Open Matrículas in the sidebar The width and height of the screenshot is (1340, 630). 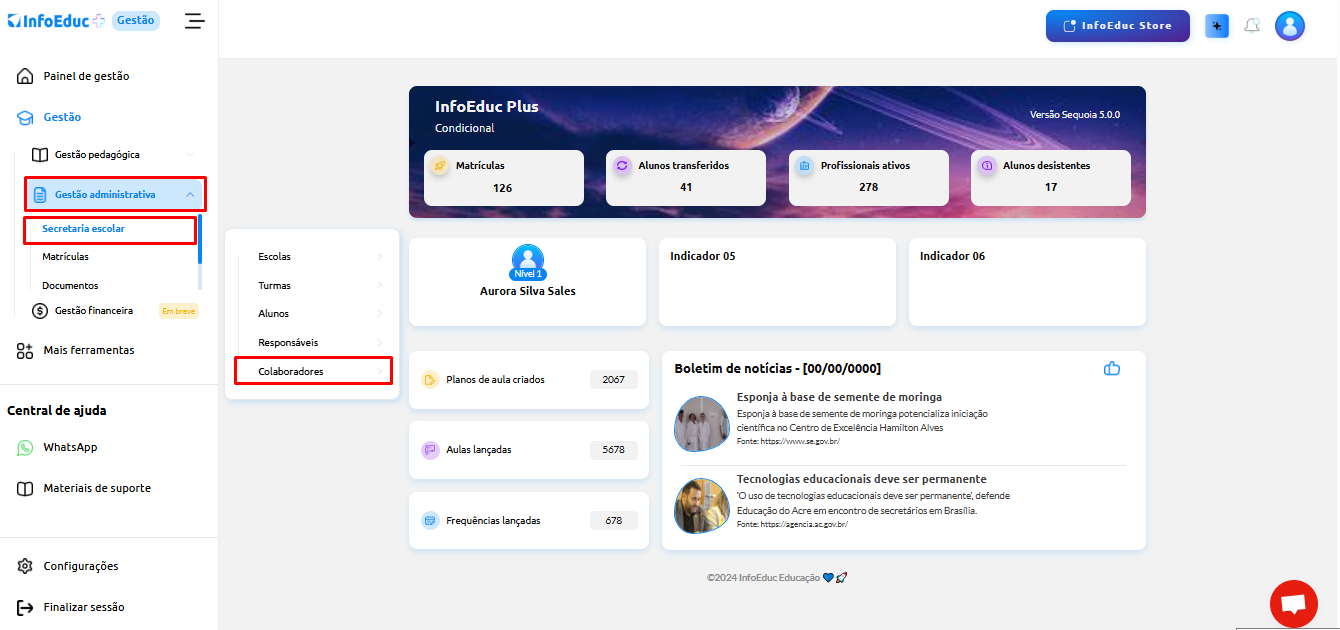65,257
